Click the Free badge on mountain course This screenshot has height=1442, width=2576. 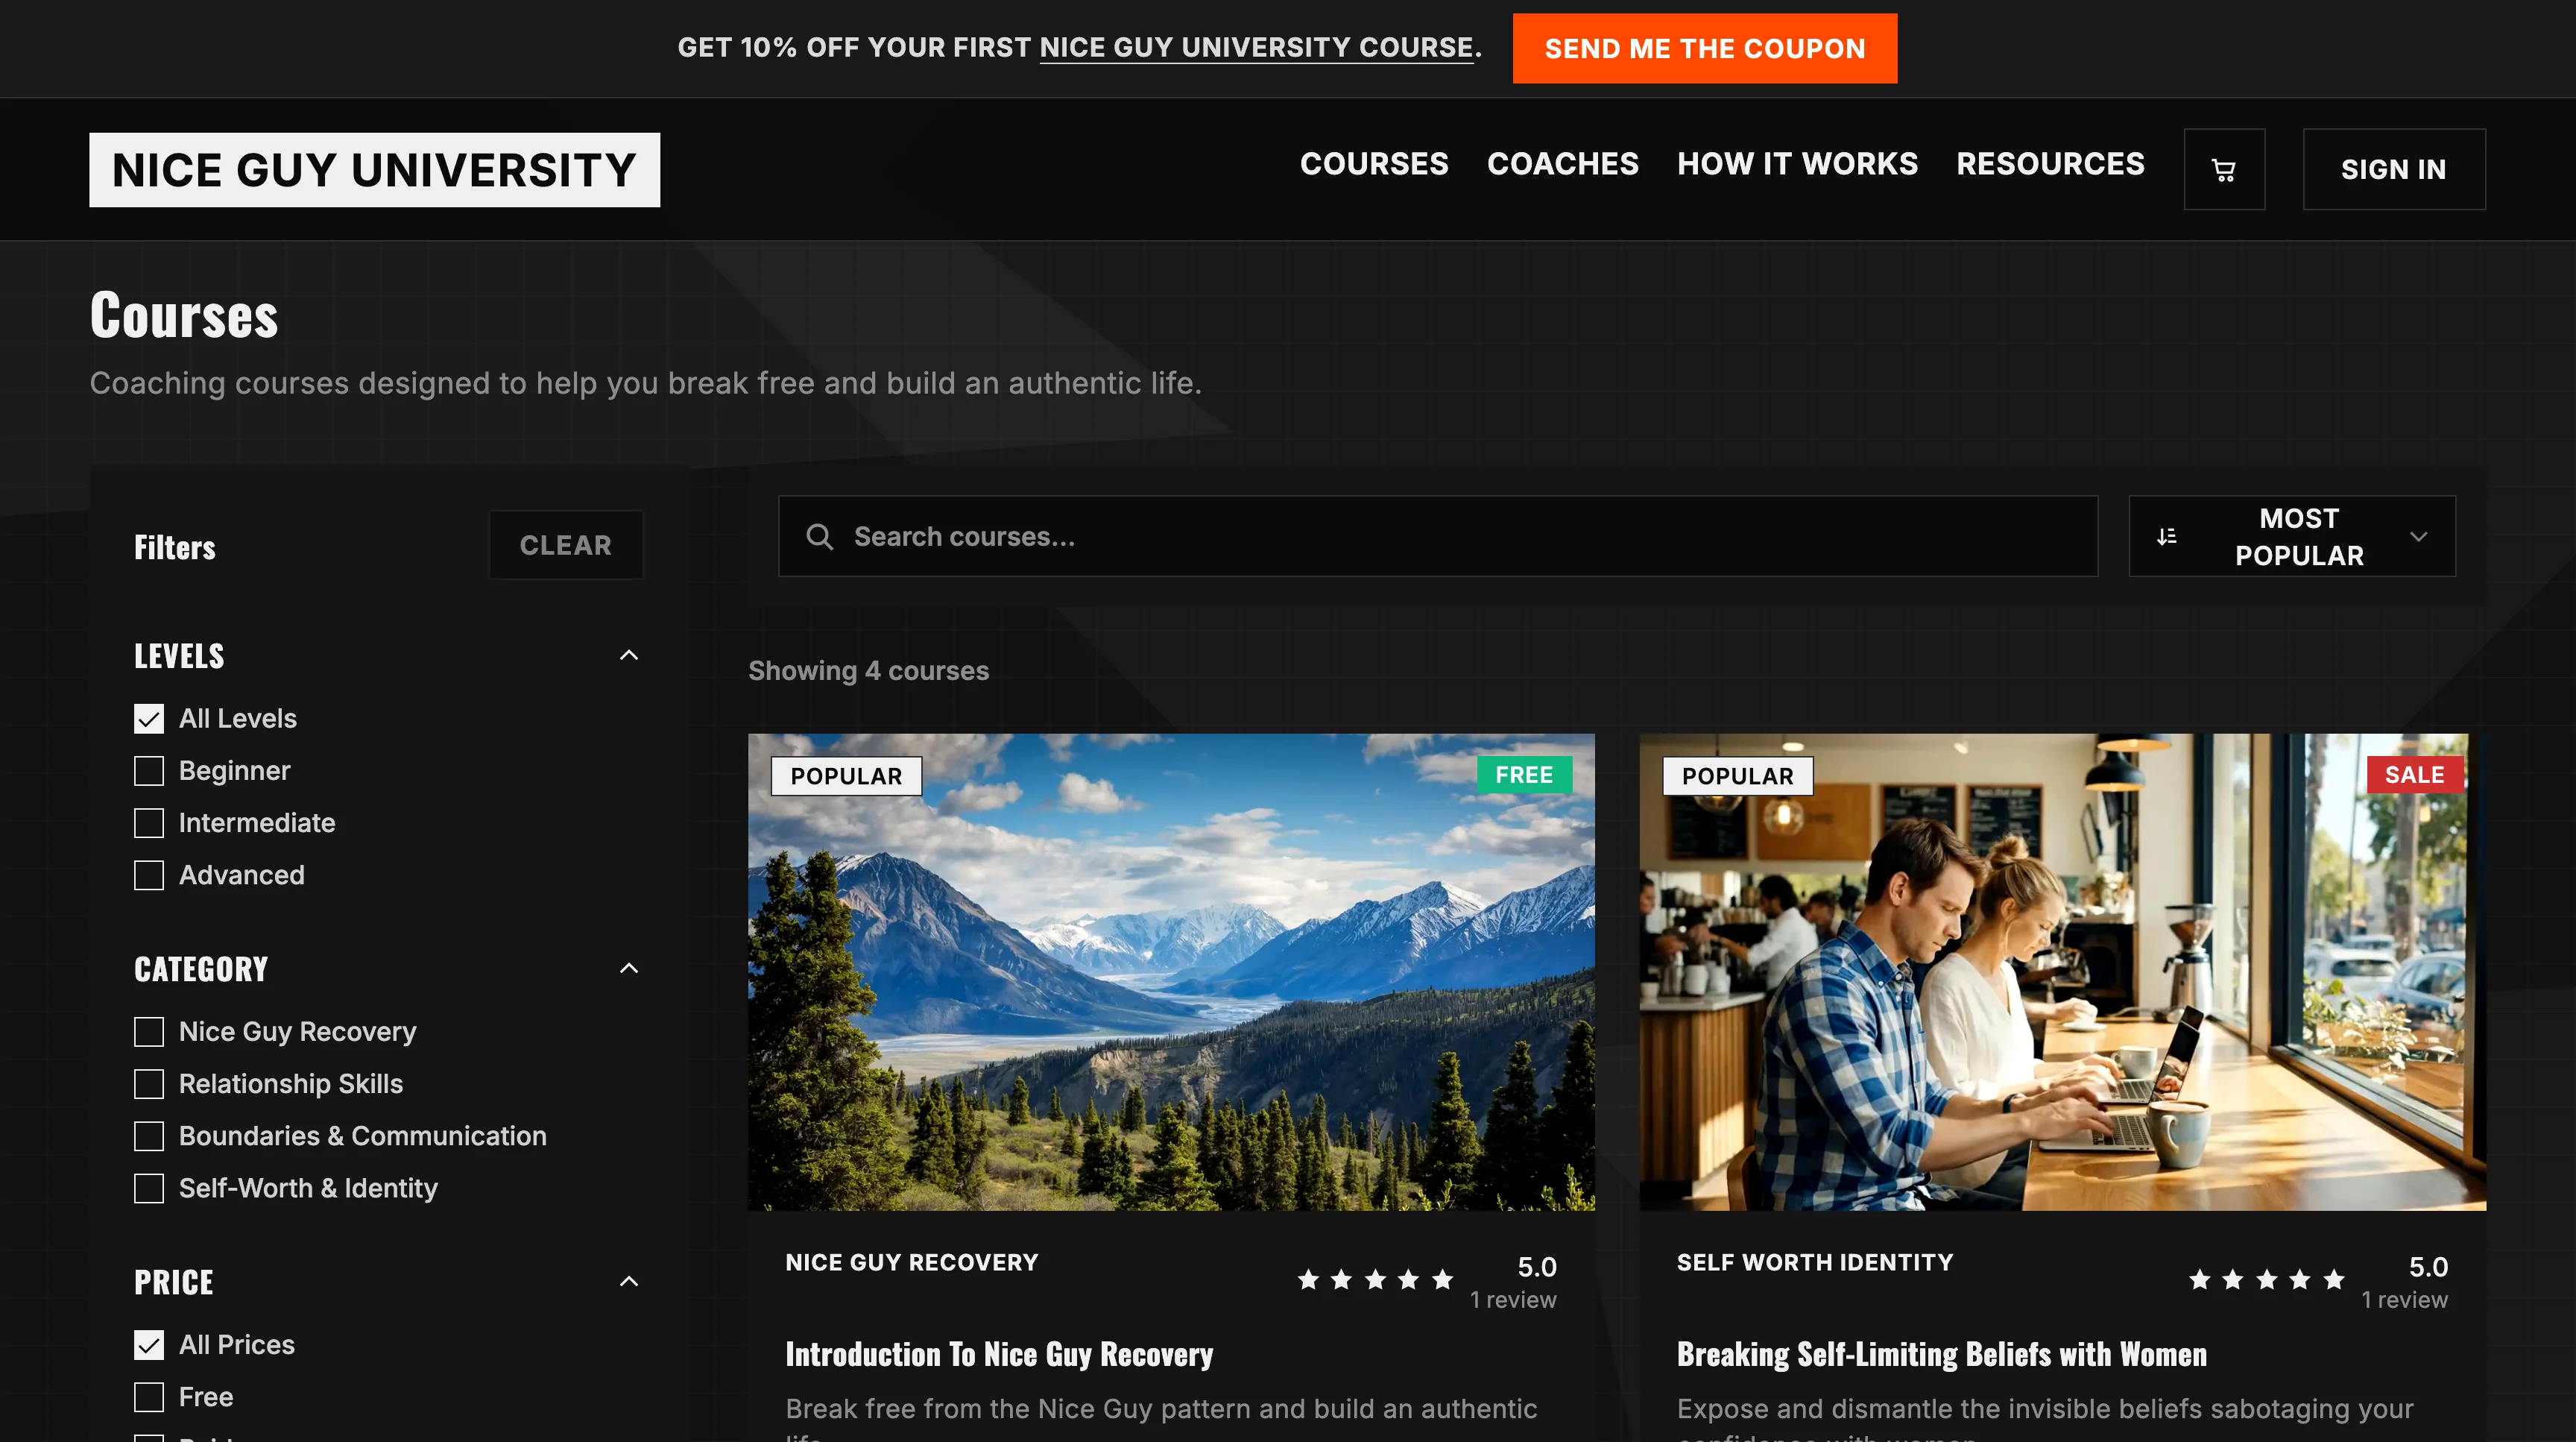click(1524, 775)
